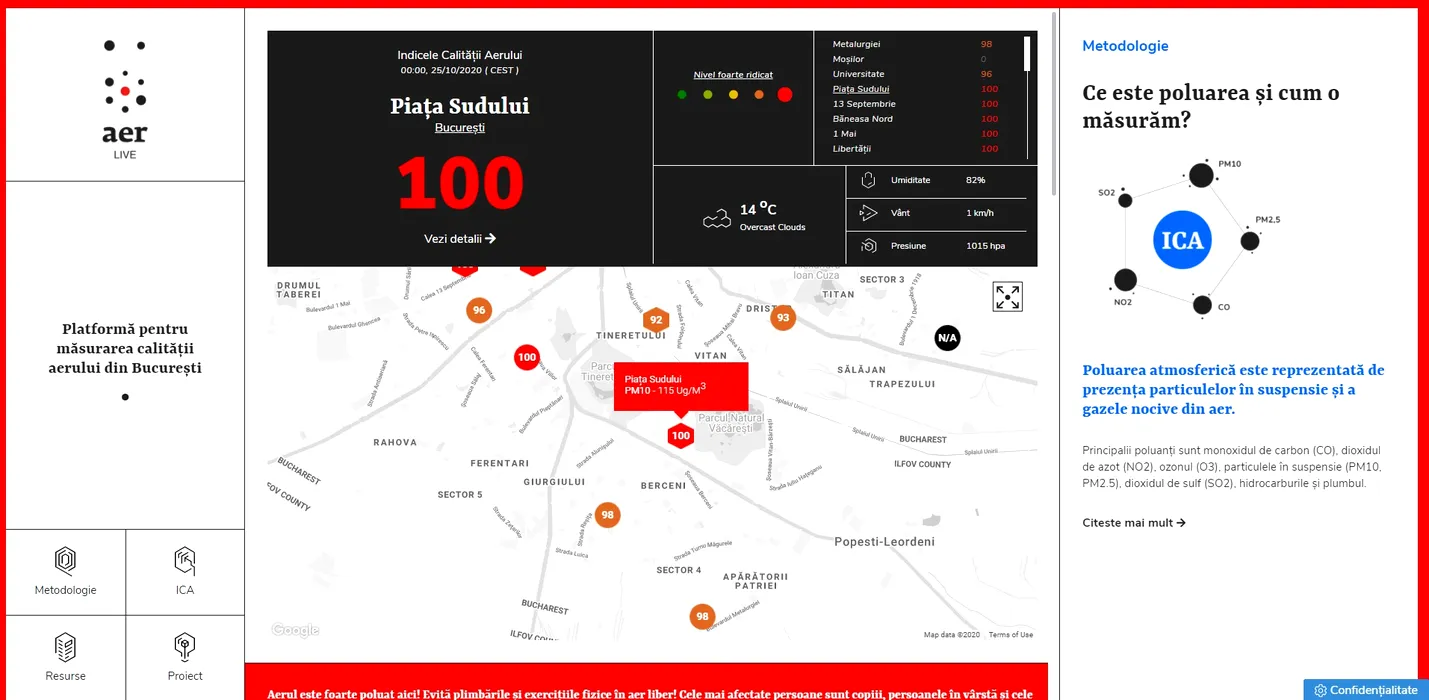Select Piața Sudului in station list
Viewport: 1429px width, 700px height.
(x=861, y=89)
